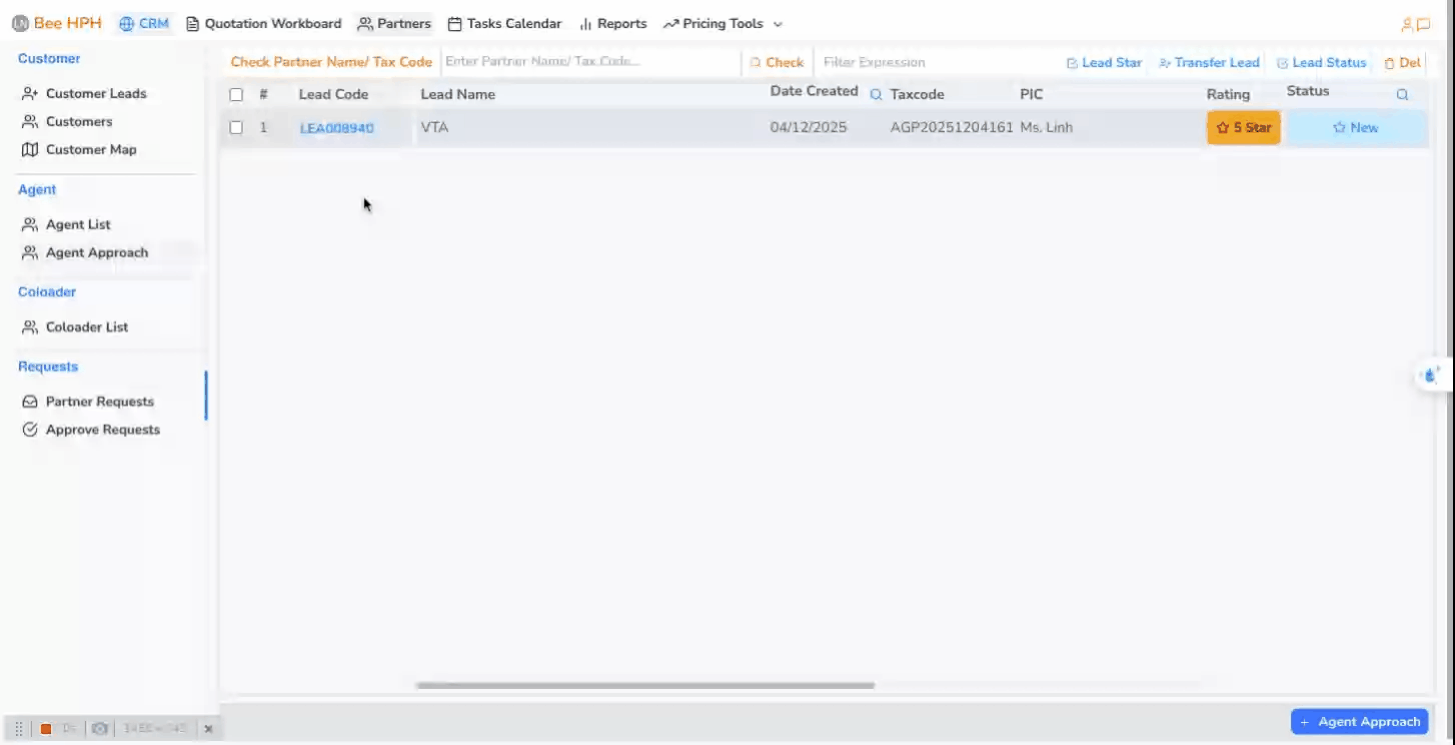Select Customer Leads in the sidebar
This screenshot has width=1455, height=745.
pyautogui.click(x=96, y=93)
